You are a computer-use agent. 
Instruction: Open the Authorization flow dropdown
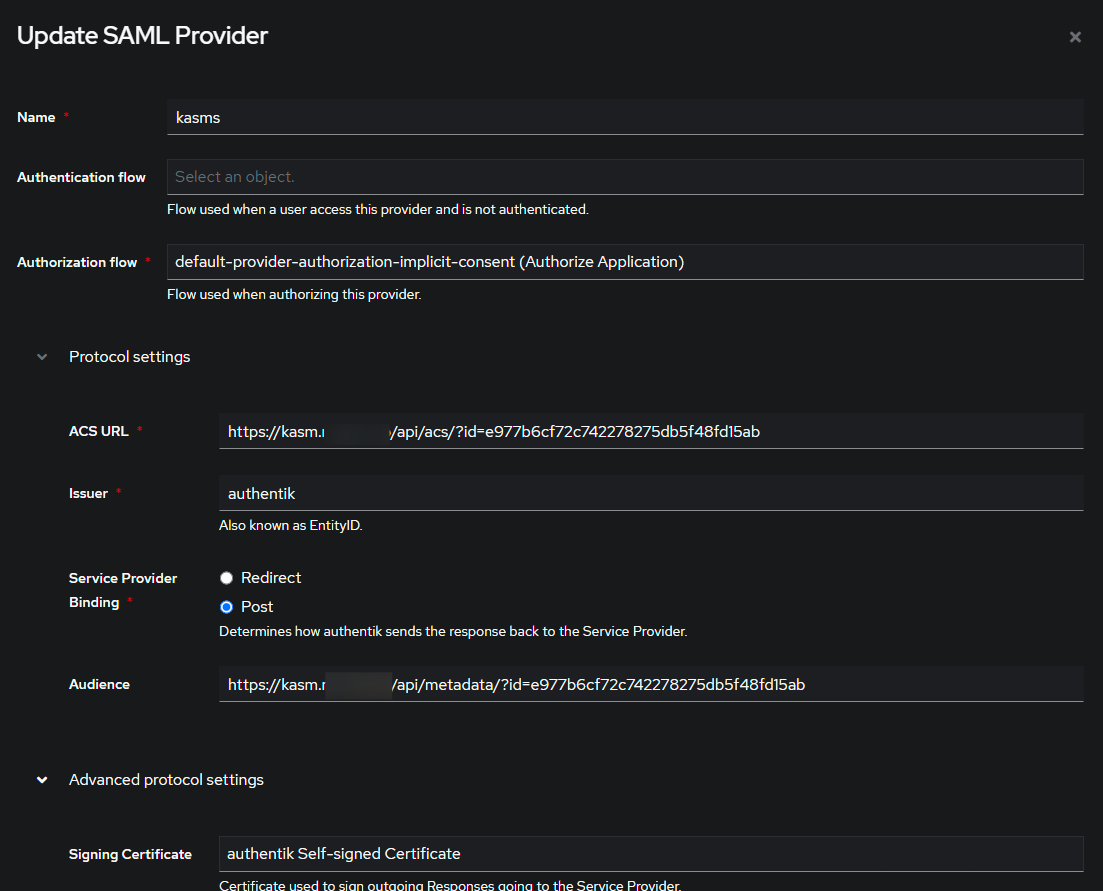pos(625,262)
